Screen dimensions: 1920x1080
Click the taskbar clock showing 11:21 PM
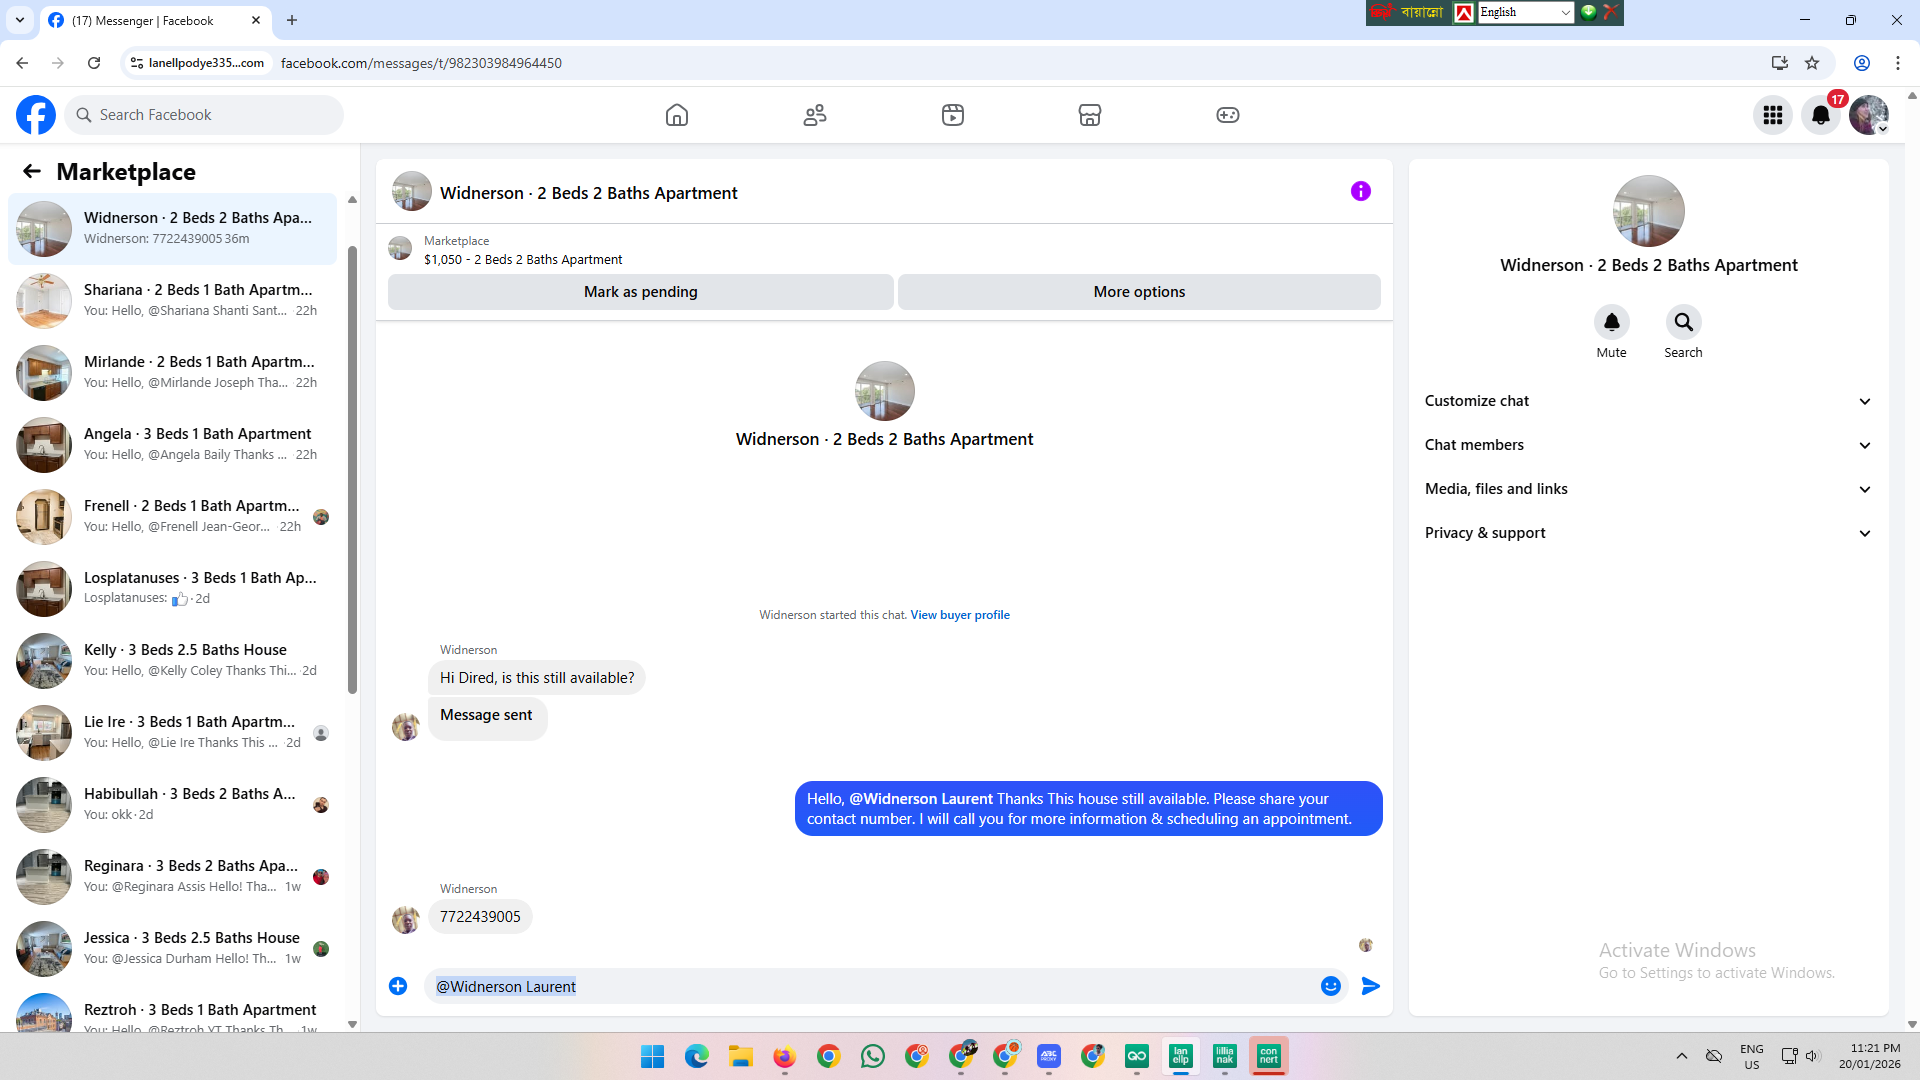coord(1869,1056)
